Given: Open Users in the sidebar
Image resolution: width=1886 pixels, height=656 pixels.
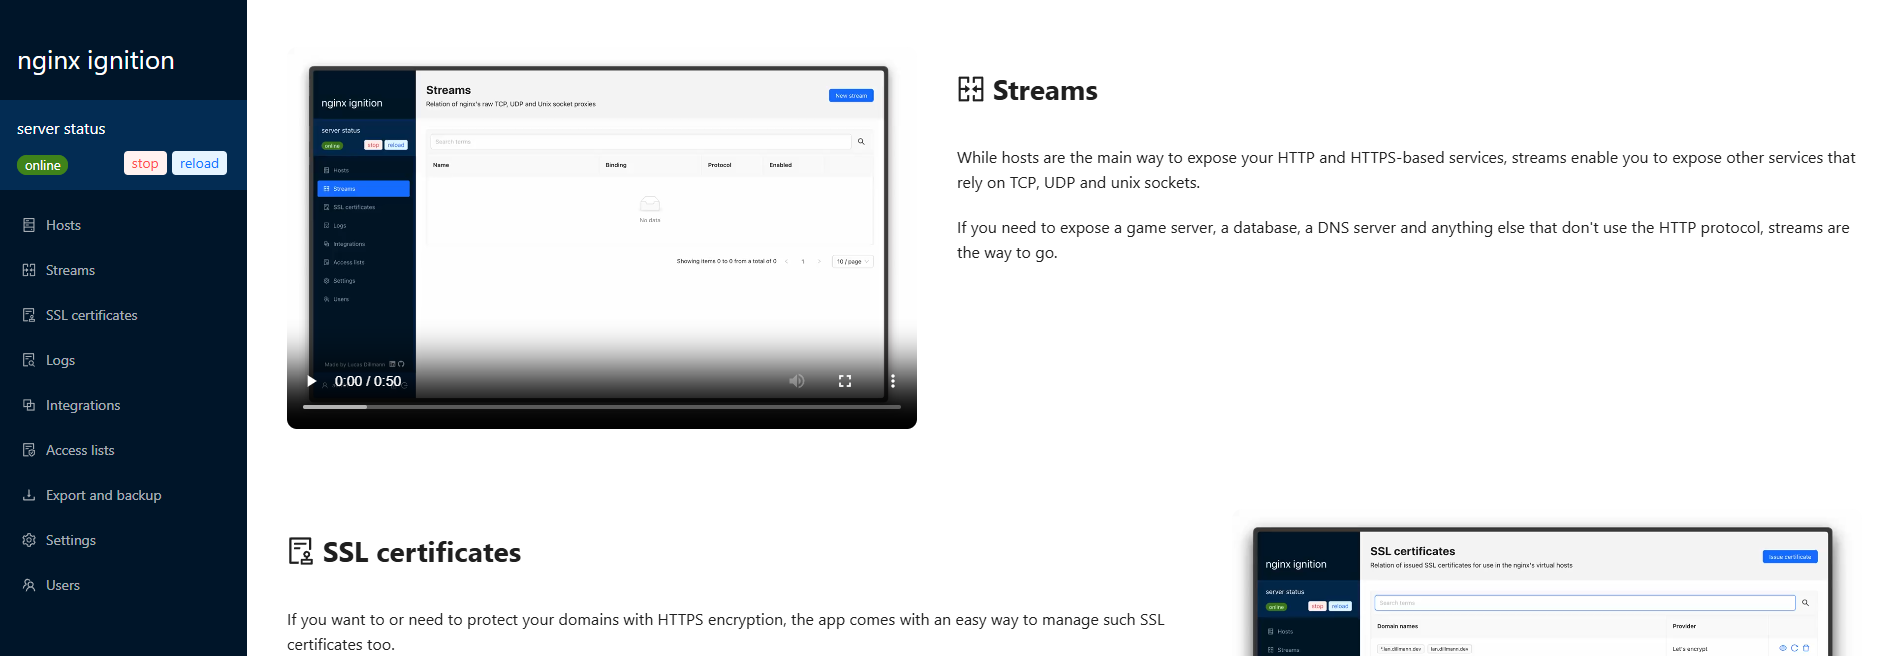Looking at the screenshot, I should (x=123, y=585).
